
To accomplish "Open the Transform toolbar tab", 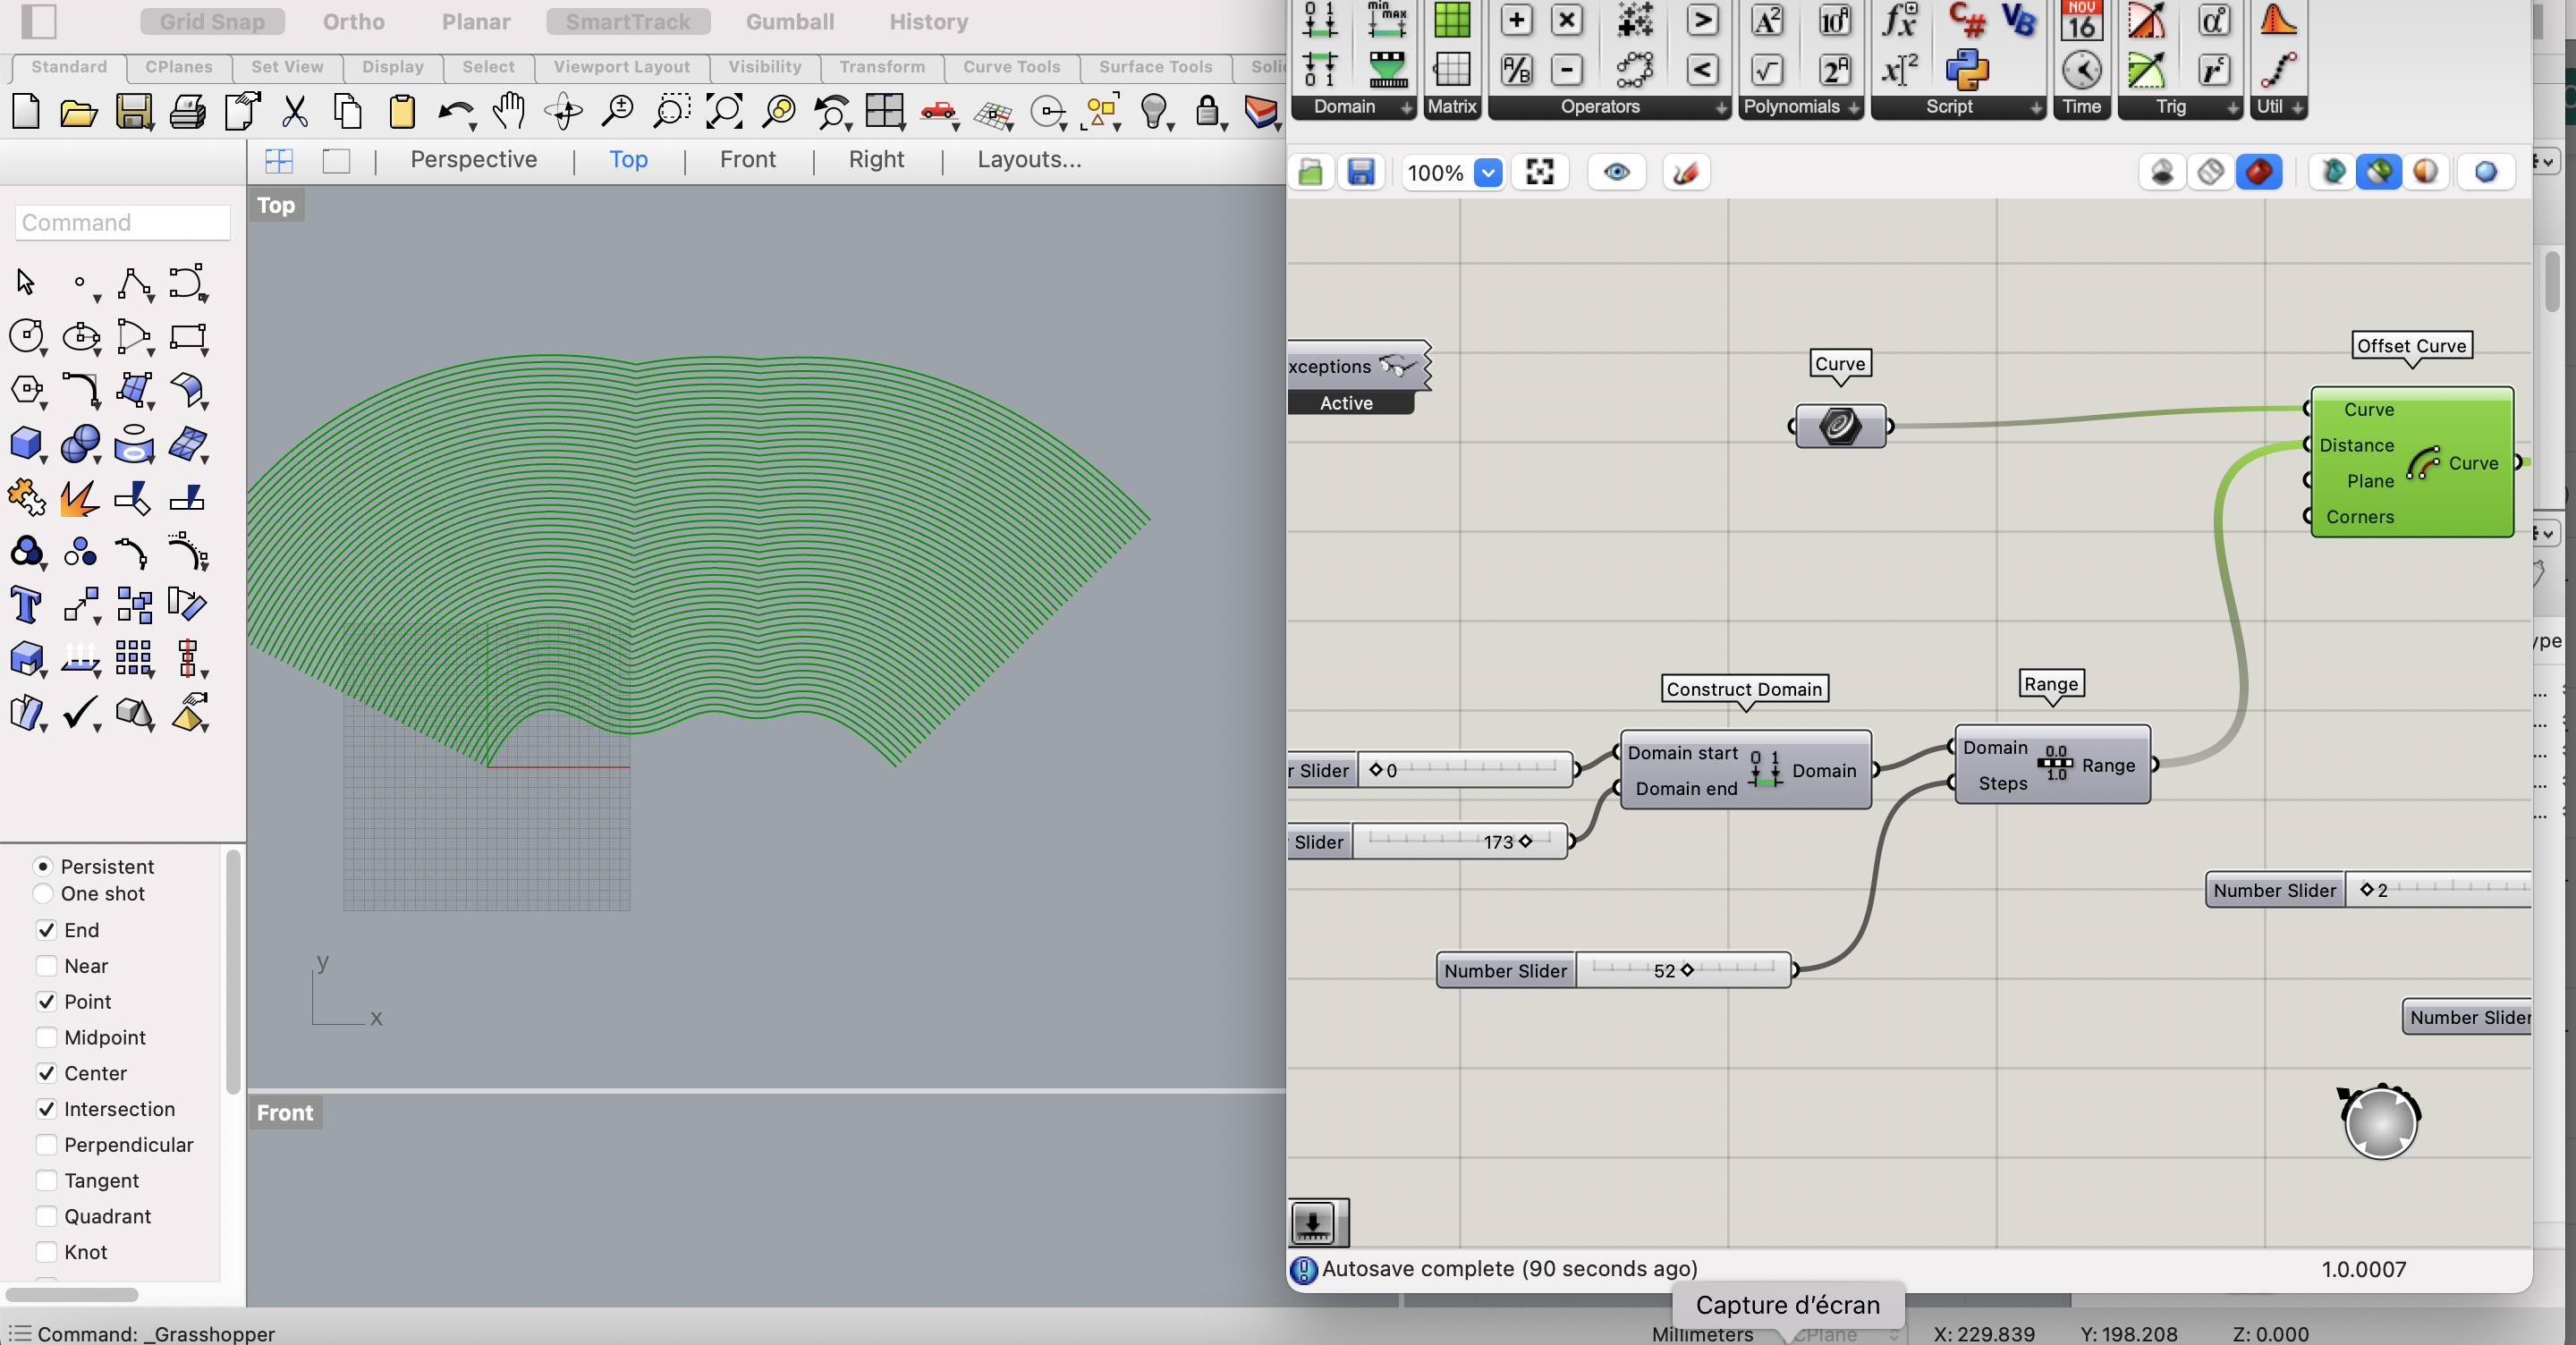I will pos(882,67).
